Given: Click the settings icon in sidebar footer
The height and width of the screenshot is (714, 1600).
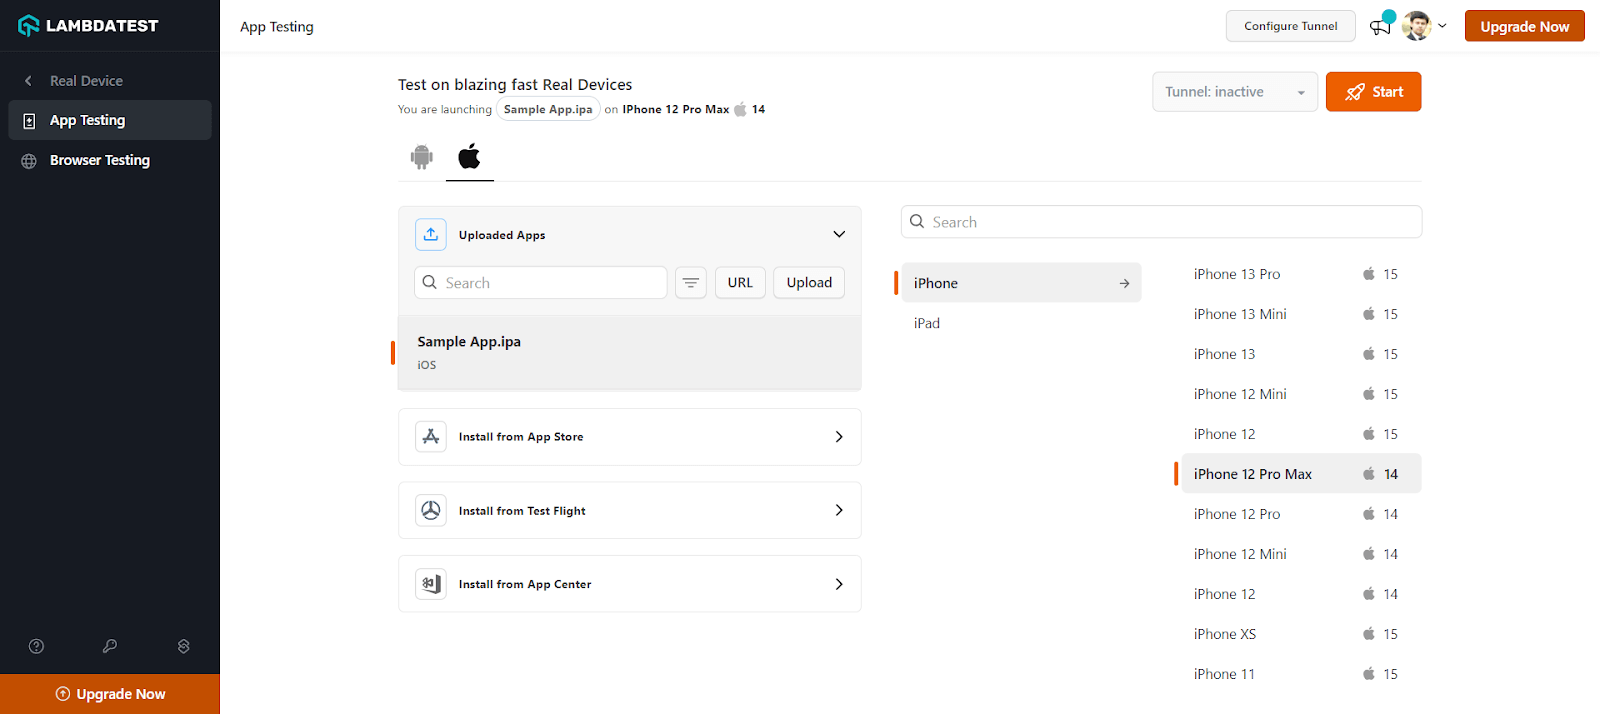Looking at the screenshot, I should click(x=184, y=646).
